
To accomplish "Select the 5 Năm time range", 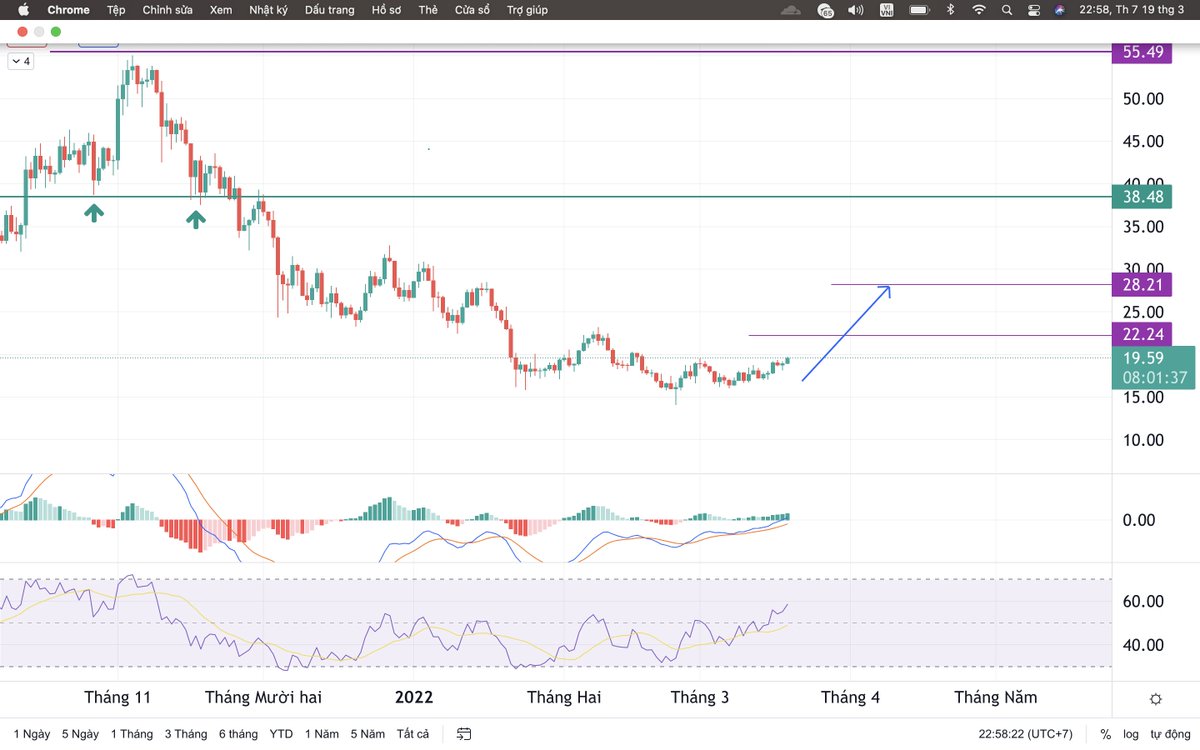I will (367, 734).
